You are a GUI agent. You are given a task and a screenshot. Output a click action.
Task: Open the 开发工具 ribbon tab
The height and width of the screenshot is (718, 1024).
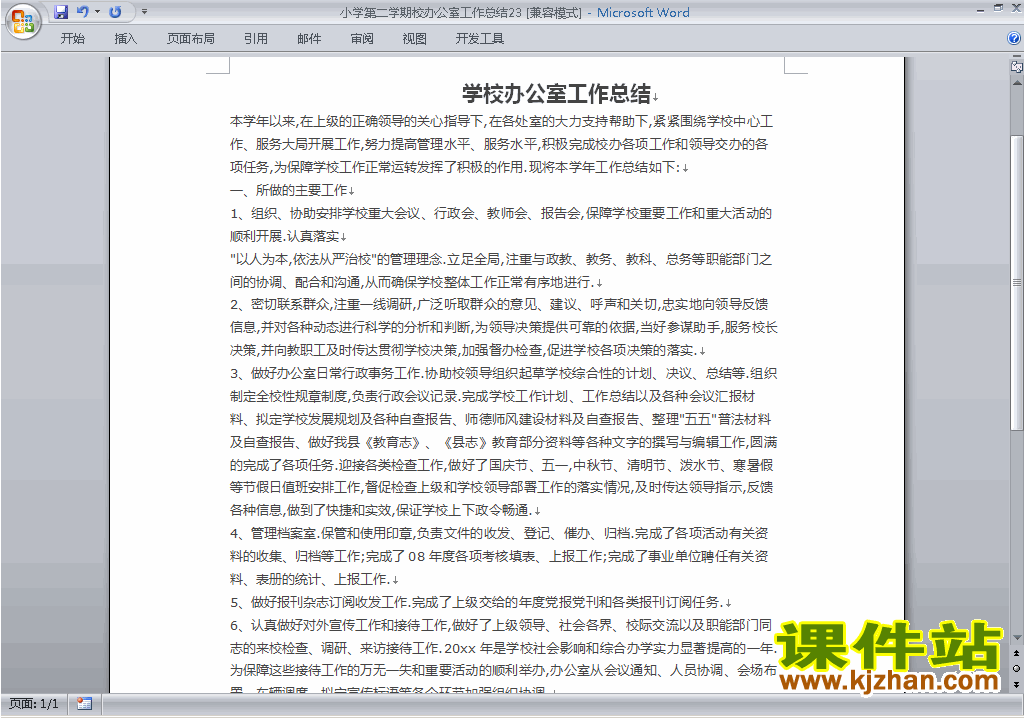click(x=480, y=39)
